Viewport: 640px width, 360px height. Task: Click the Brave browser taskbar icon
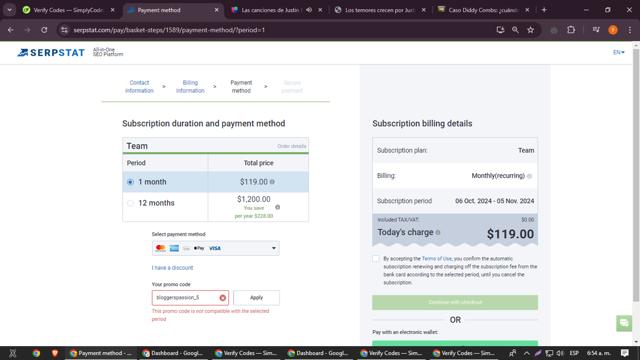[x=54, y=353]
